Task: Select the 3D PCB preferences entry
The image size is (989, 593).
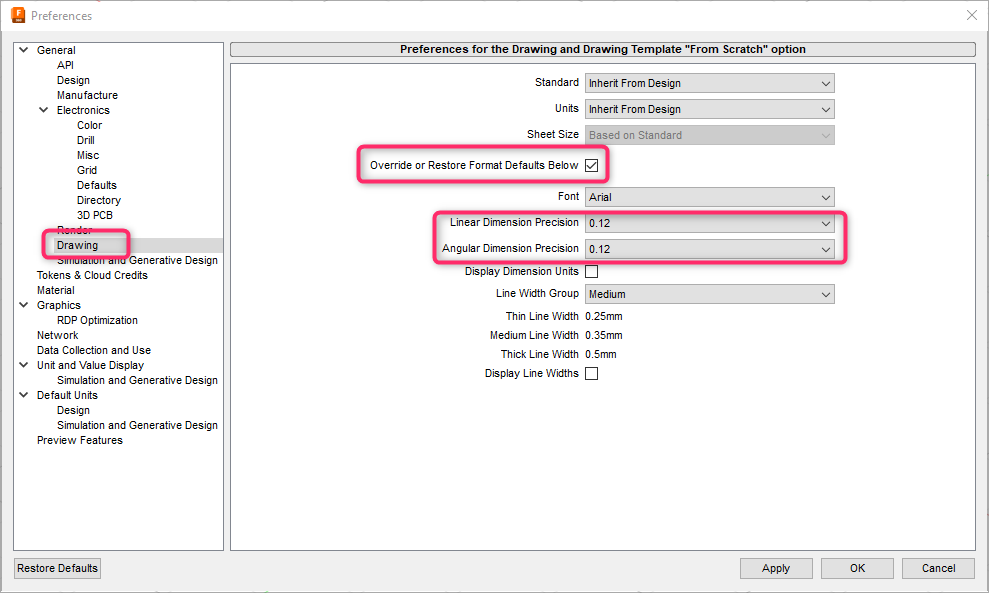Action: pyautogui.click(x=94, y=214)
